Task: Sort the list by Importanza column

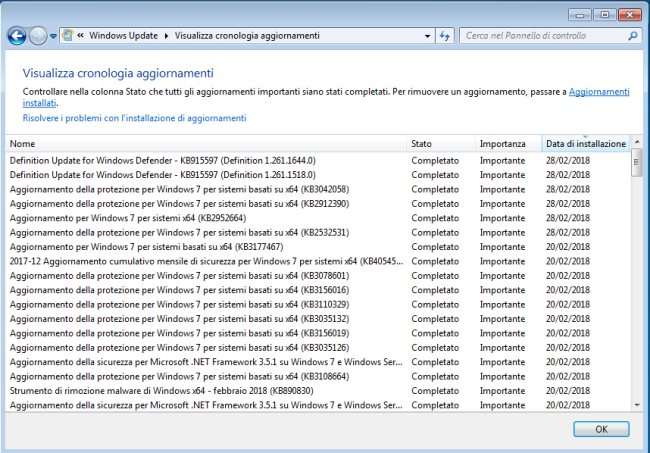Action: (x=508, y=144)
